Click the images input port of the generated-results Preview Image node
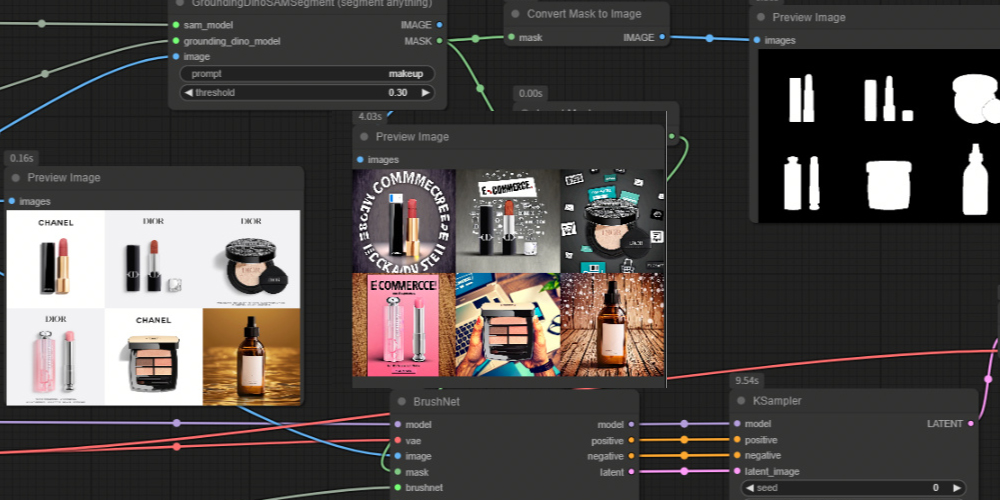1000x500 pixels. coord(360,159)
